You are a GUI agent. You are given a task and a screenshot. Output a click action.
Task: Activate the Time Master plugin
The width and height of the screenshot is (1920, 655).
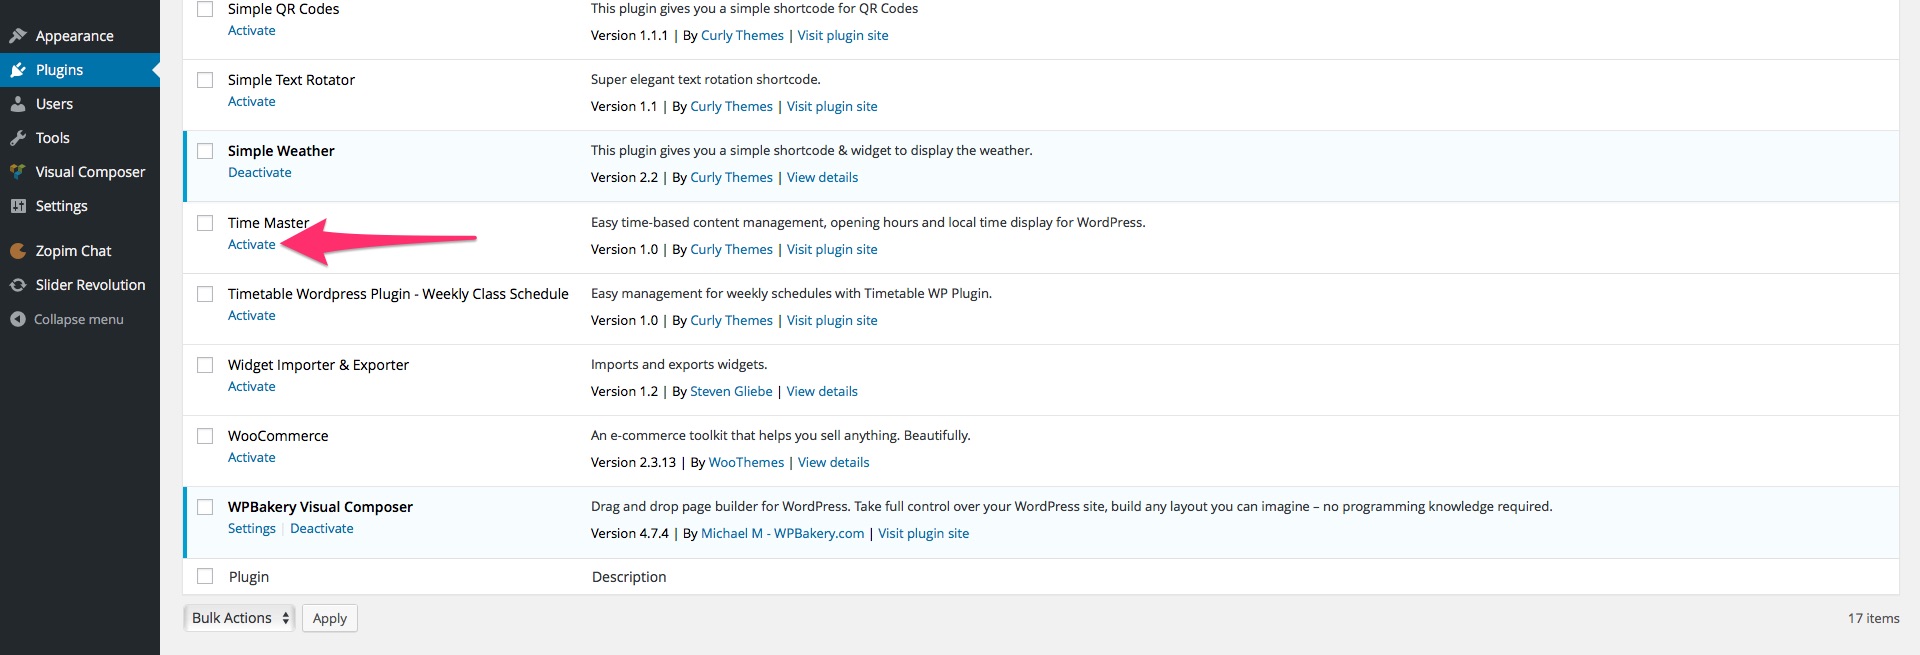tap(252, 245)
